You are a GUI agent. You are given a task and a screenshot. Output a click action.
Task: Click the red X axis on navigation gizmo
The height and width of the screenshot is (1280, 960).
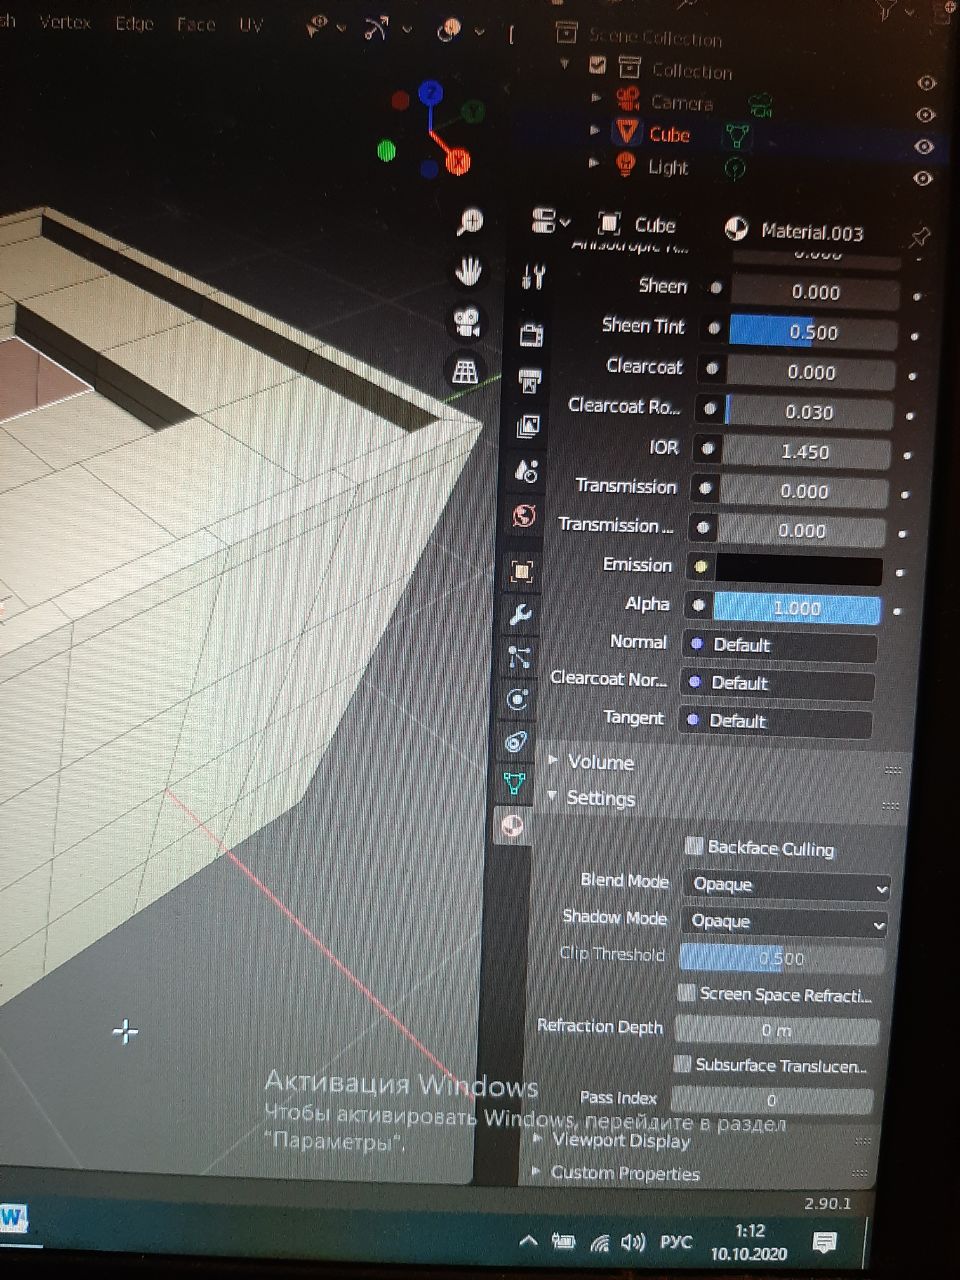coord(458,160)
